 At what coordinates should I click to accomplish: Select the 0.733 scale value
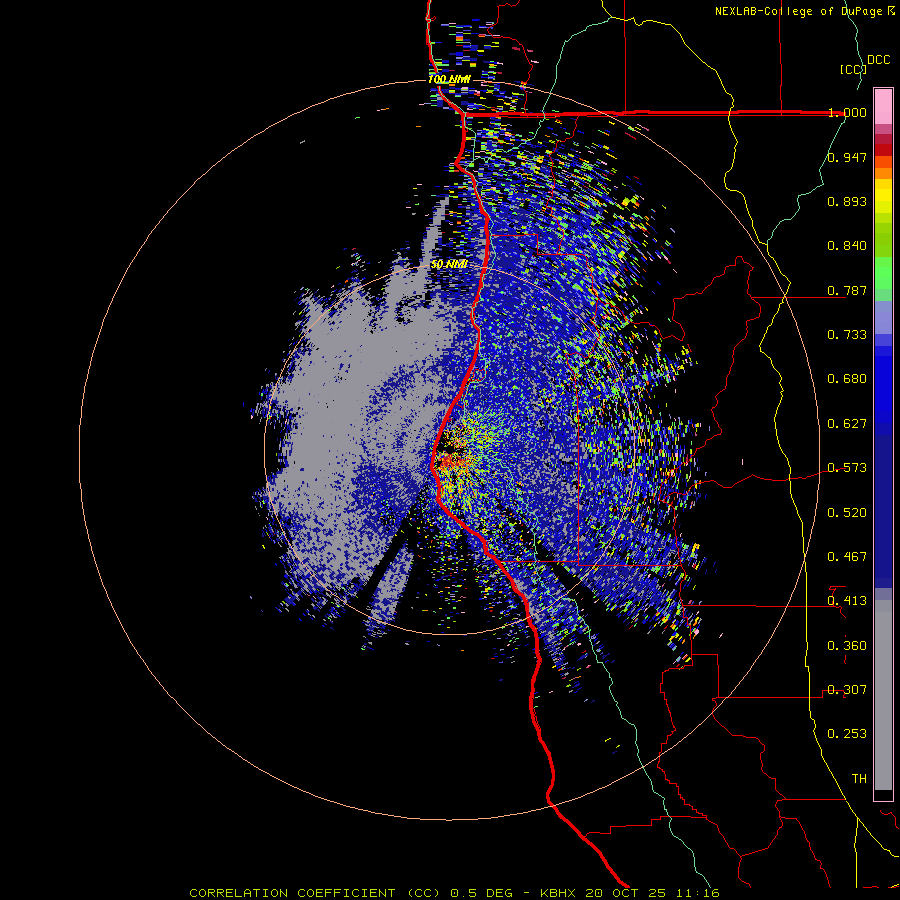pos(847,335)
